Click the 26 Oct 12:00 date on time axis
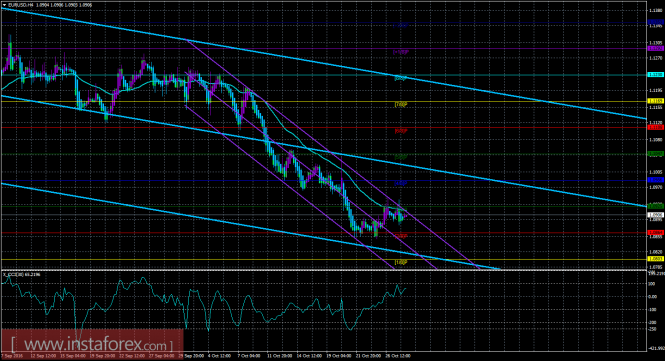The height and width of the screenshot is (361, 665). coord(398,356)
